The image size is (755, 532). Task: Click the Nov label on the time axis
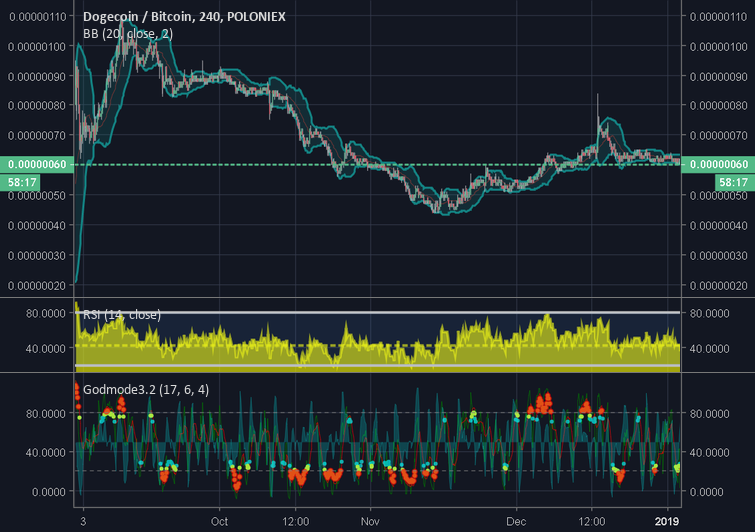pyautogui.click(x=370, y=521)
